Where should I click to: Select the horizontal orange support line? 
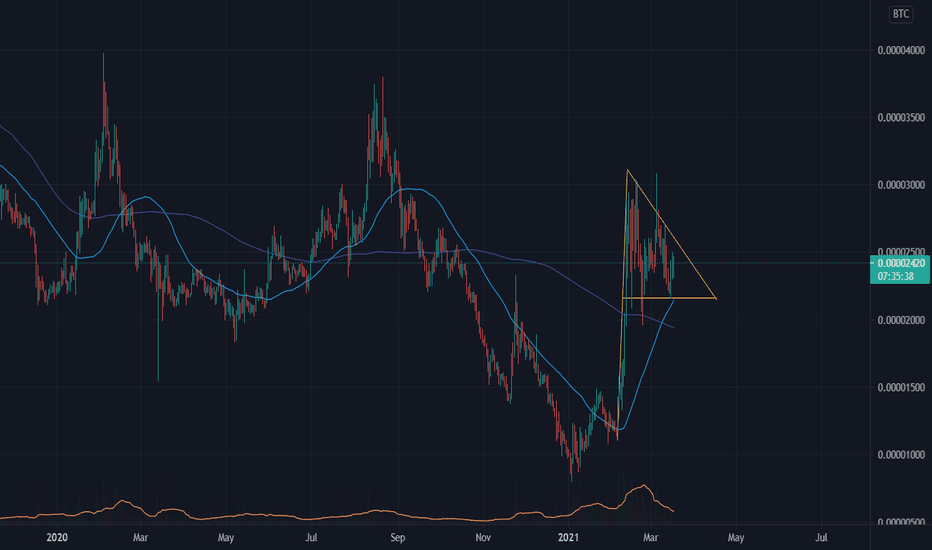coord(669,298)
